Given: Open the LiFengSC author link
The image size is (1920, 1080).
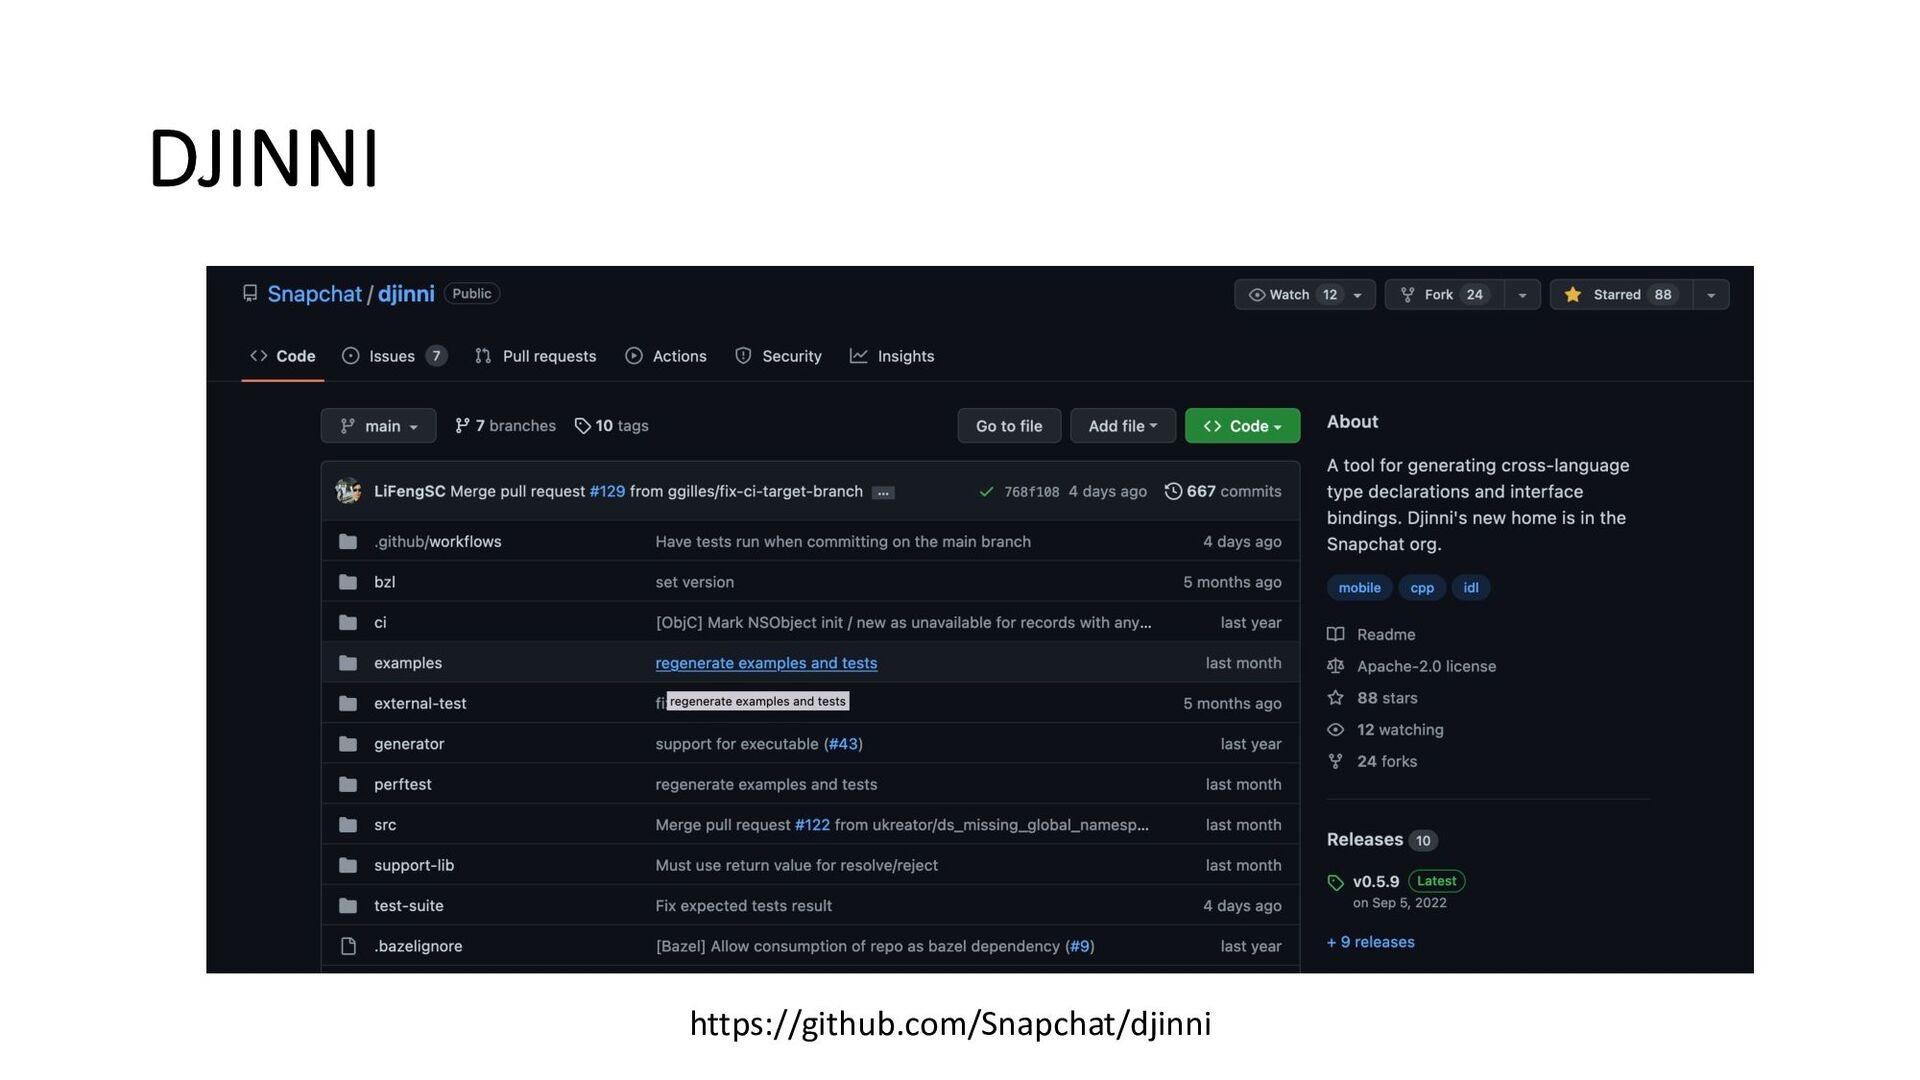Looking at the screenshot, I should click(410, 491).
